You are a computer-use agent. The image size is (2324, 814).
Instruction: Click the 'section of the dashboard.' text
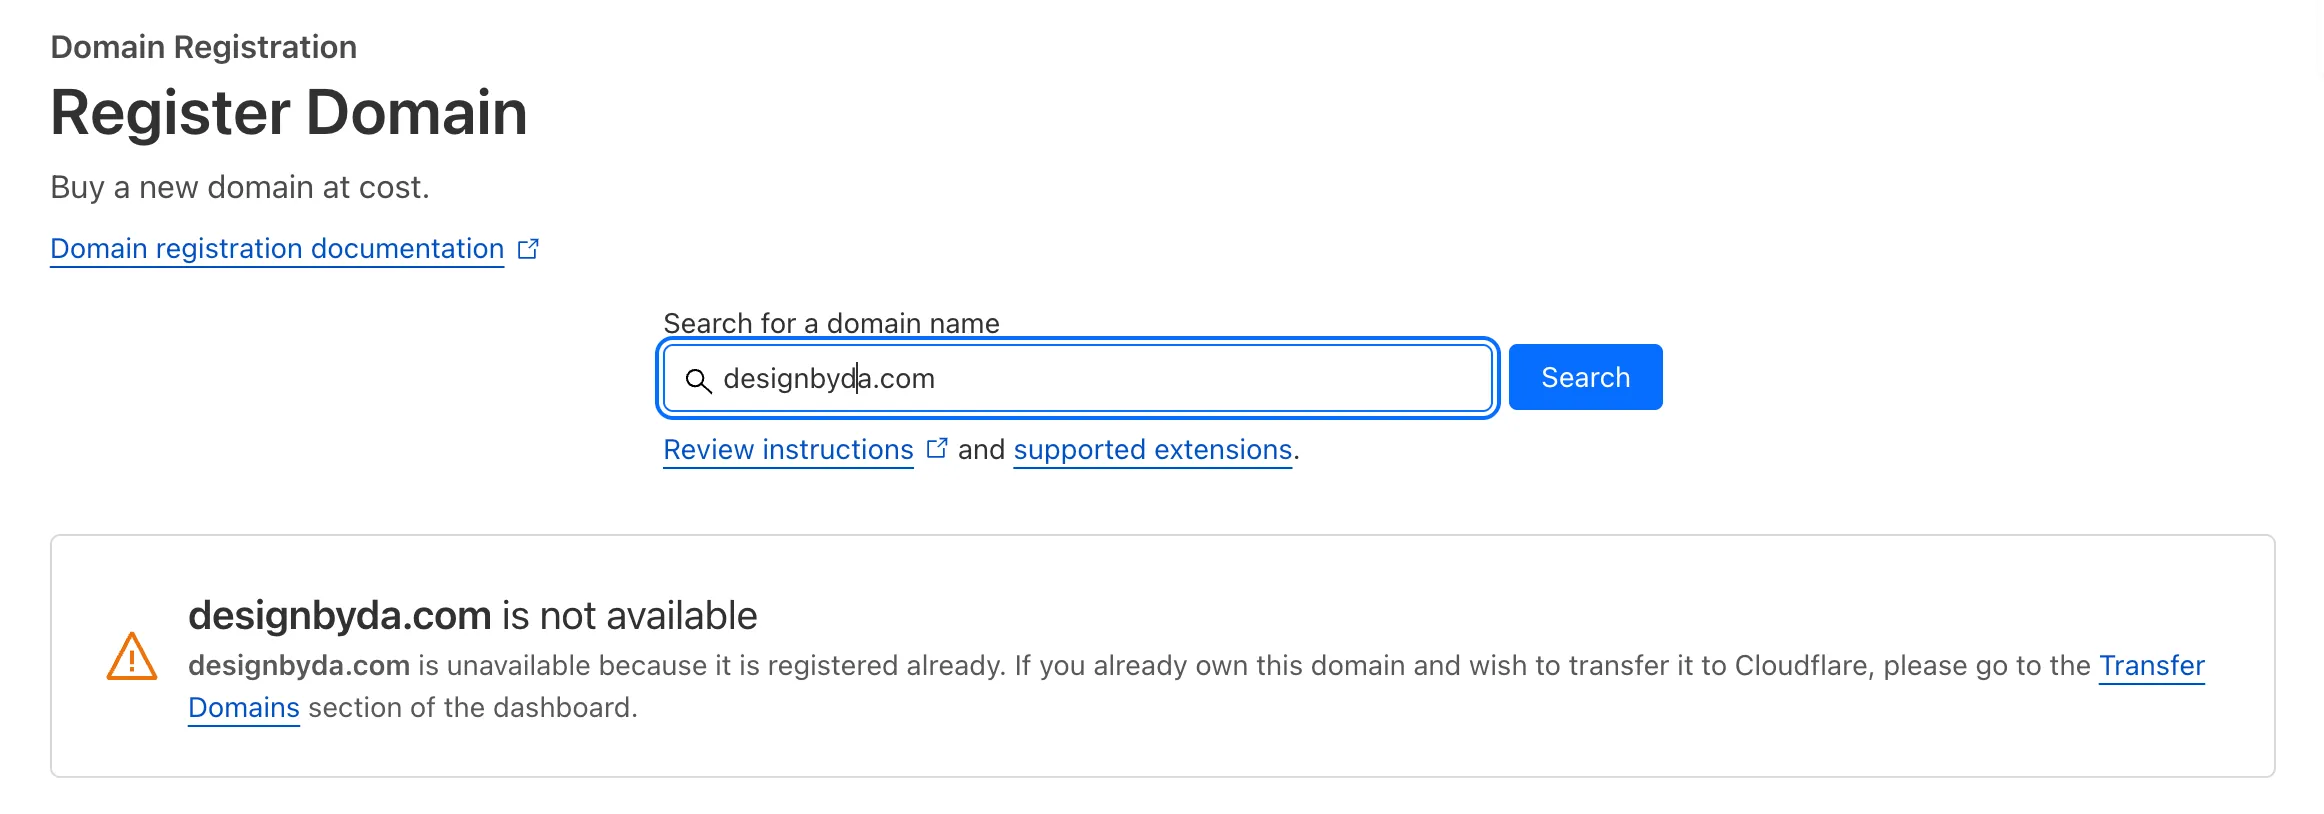pos(472,708)
